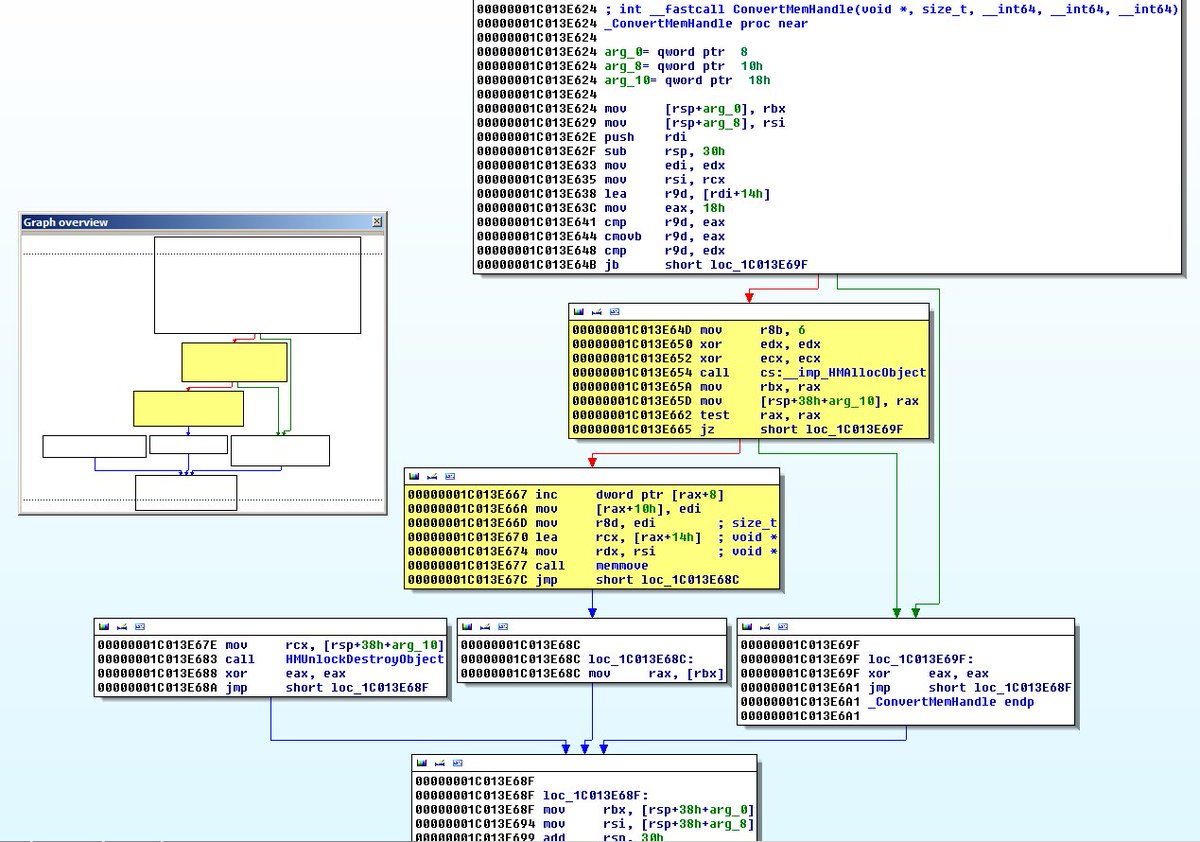The width and height of the screenshot is (1200, 842).
Task: Click the third title icon on the loc_1C013E68F block
Action: point(457,762)
